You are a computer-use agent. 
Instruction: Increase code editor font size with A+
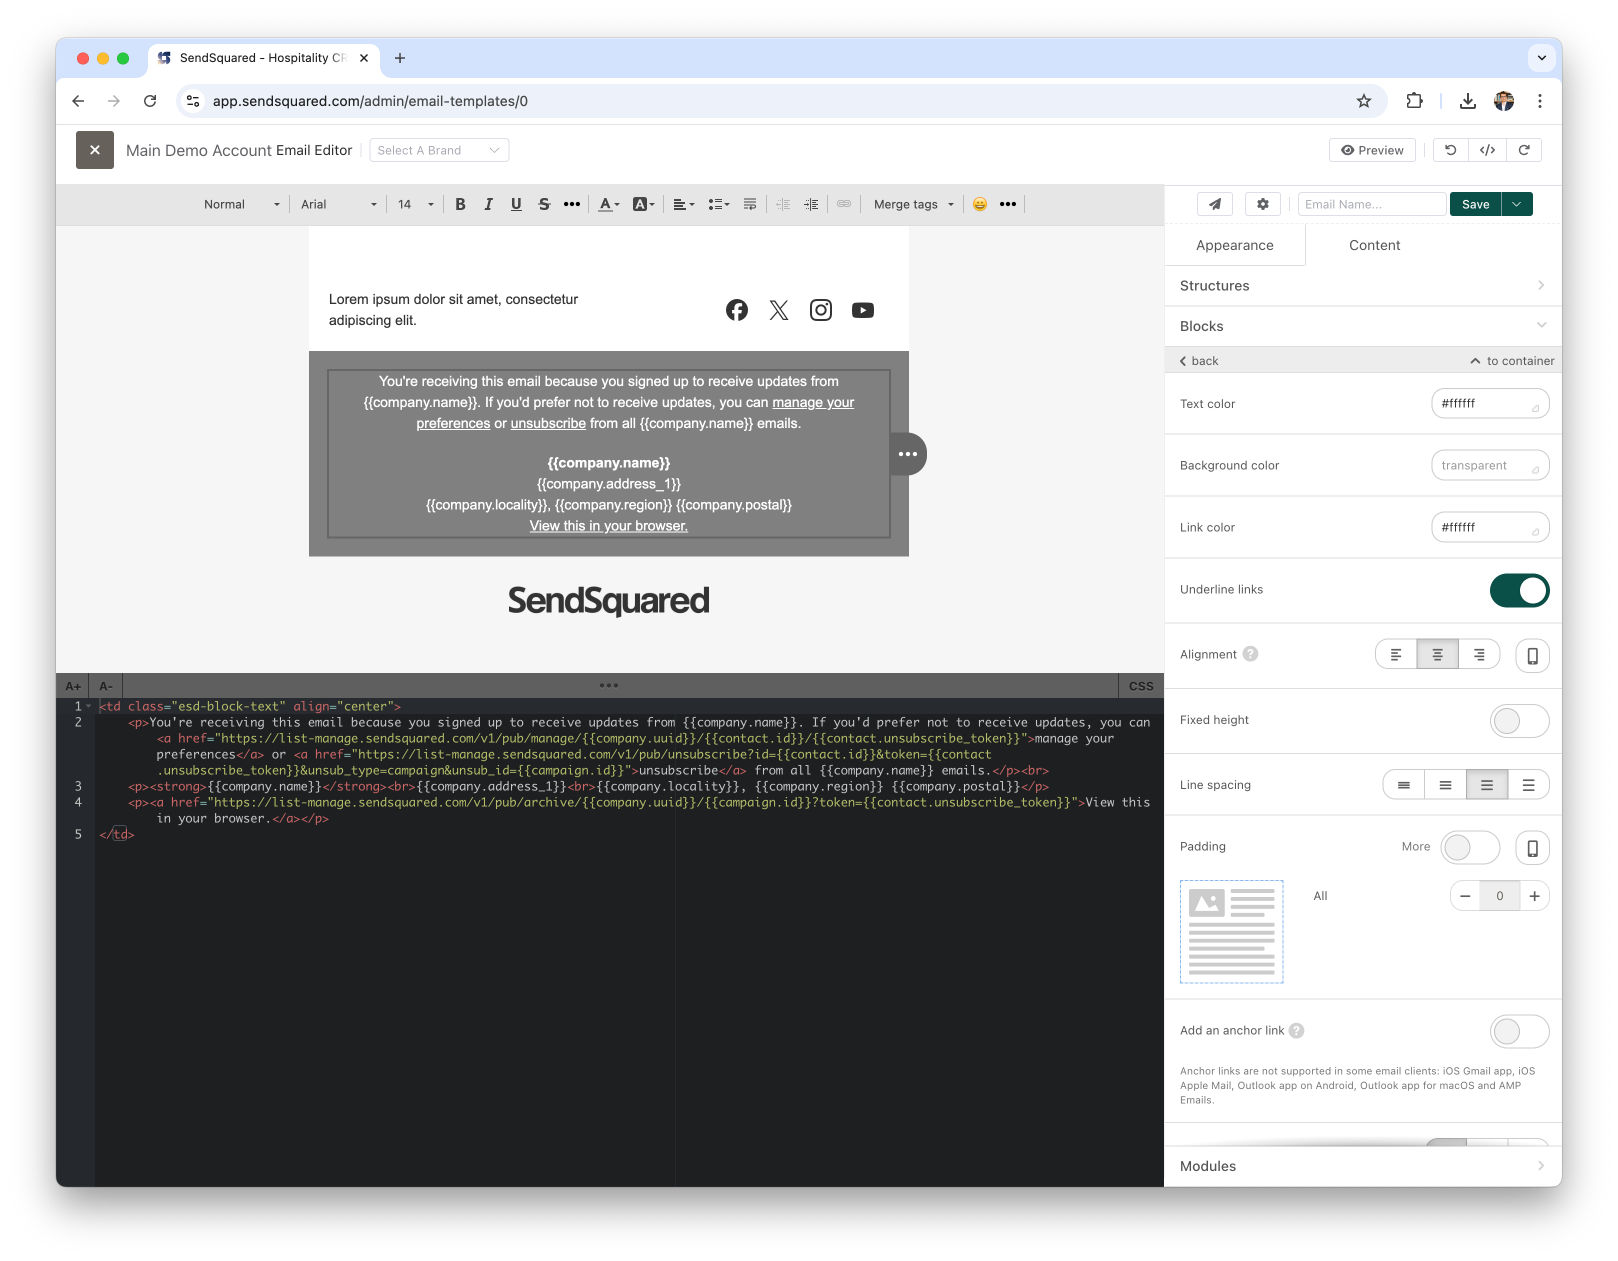pyautogui.click(x=73, y=686)
